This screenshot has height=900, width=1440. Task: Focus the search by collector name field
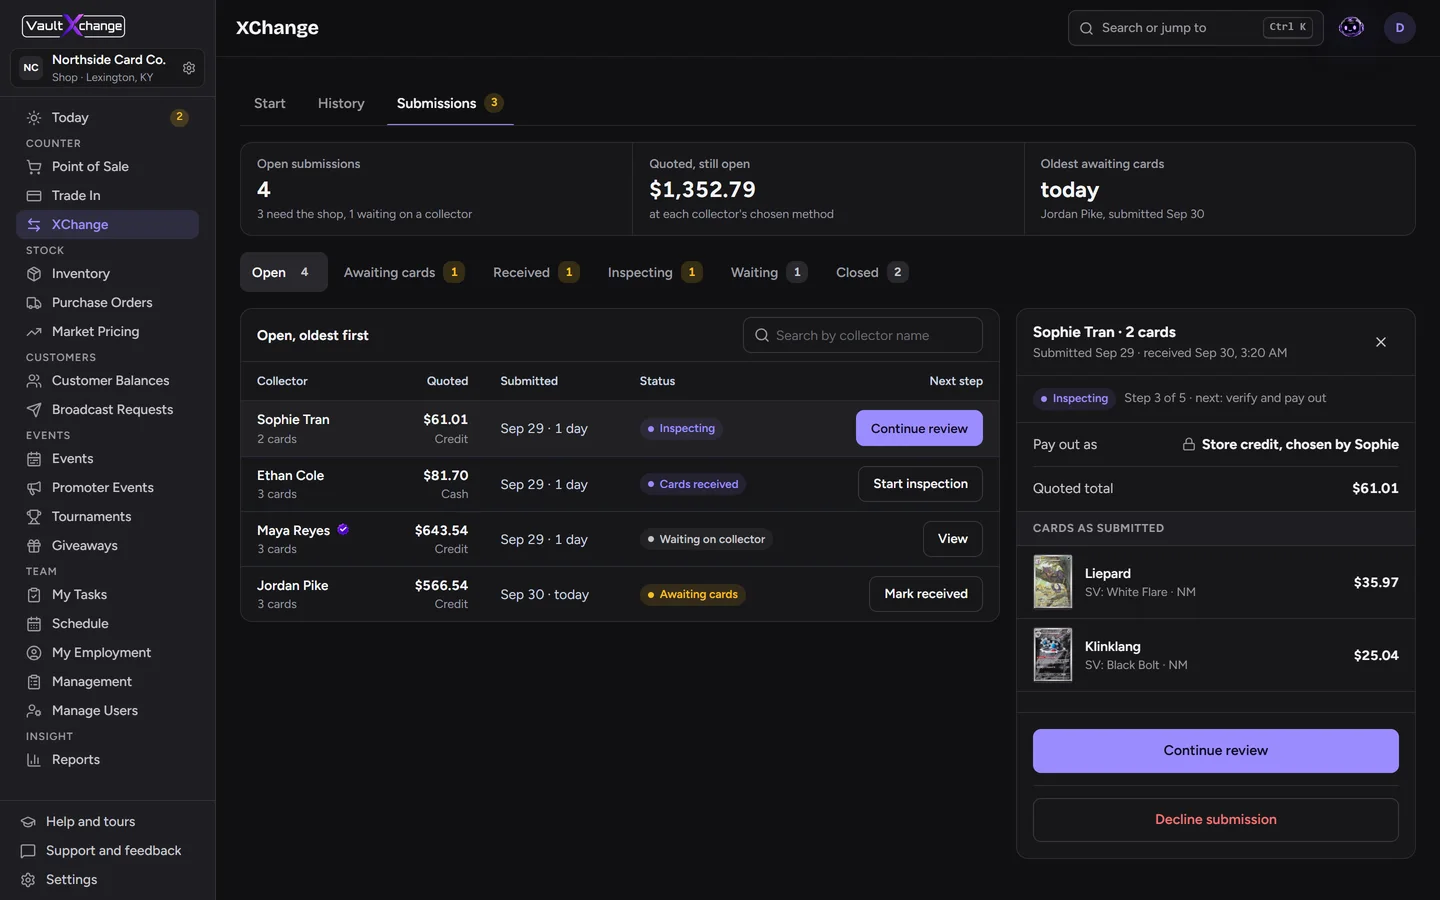(x=863, y=335)
